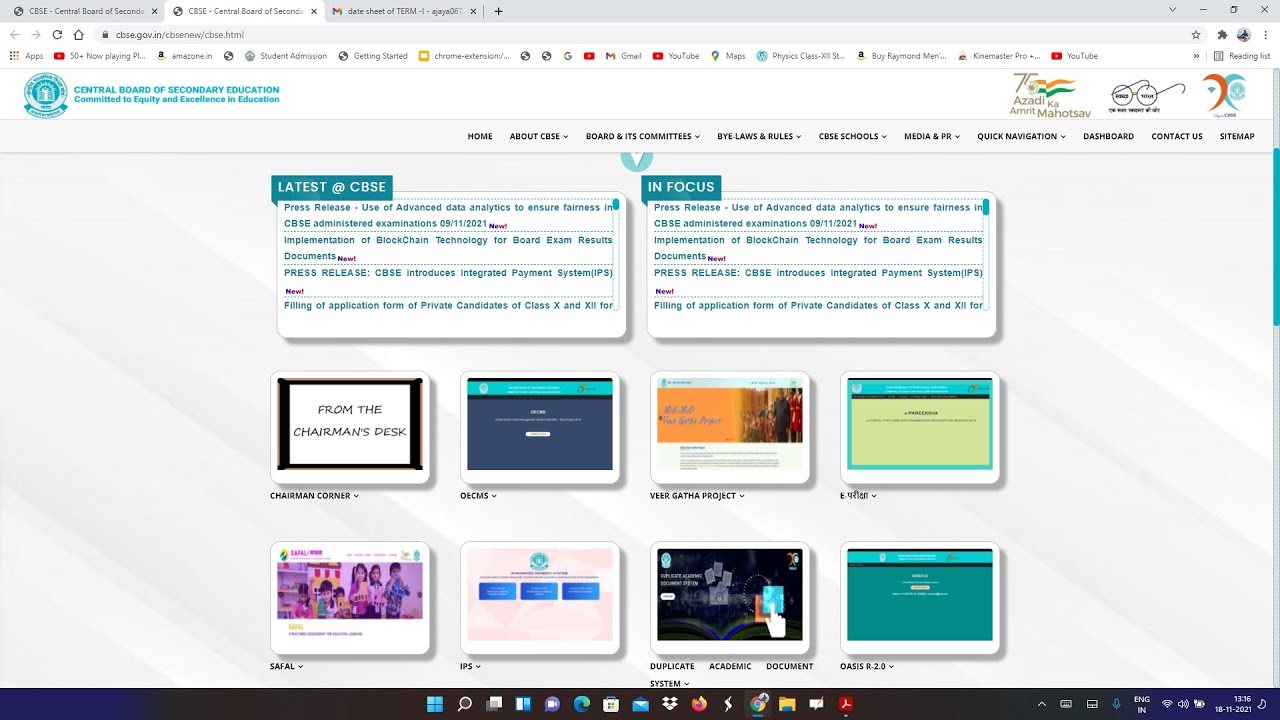Open Microsoft Store from the taskbar
The height and width of the screenshot is (720, 1280).
(611, 704)
